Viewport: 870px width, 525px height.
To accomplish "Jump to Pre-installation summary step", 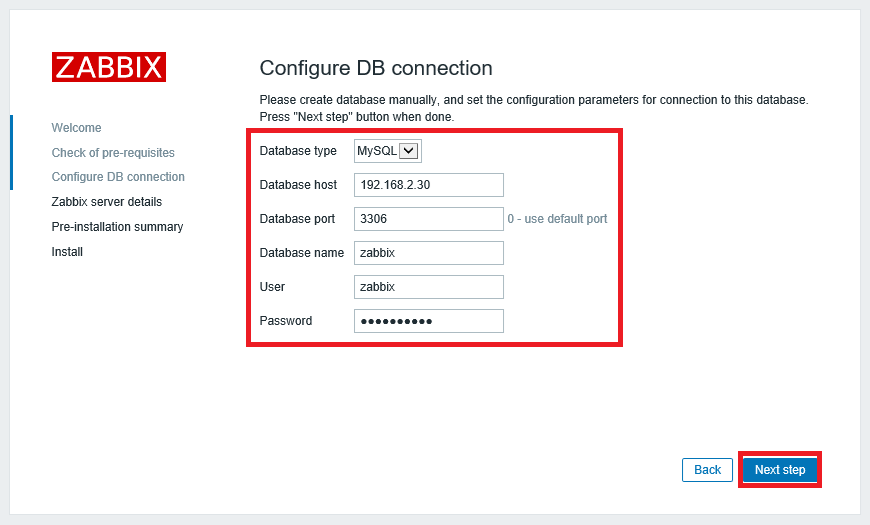I will (x=117, y=227).
